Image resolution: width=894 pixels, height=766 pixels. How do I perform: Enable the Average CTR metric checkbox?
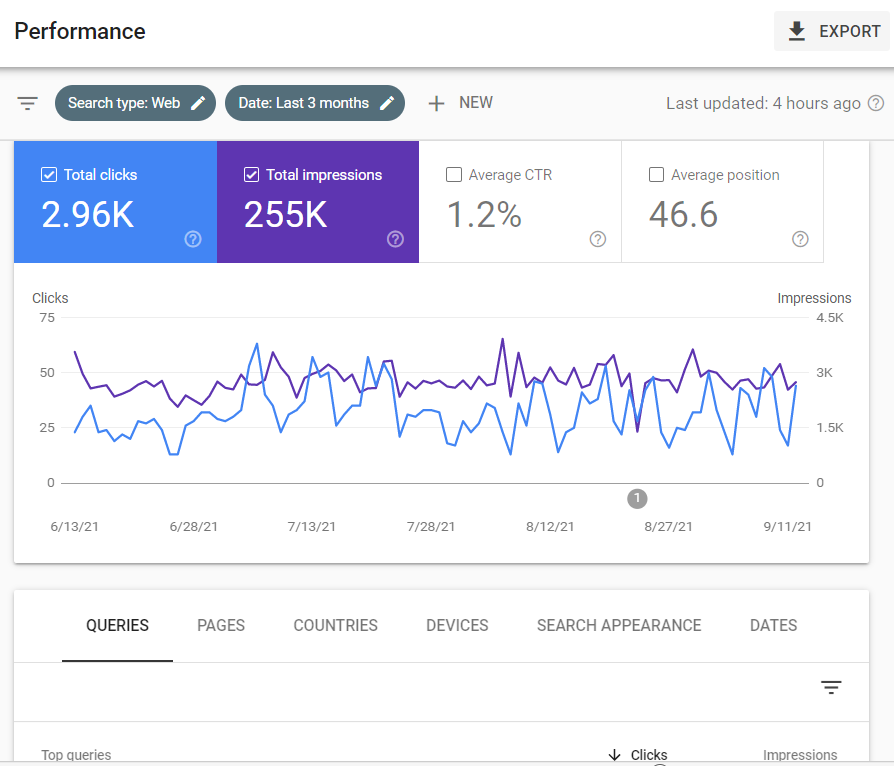click(x=454, y=174)
